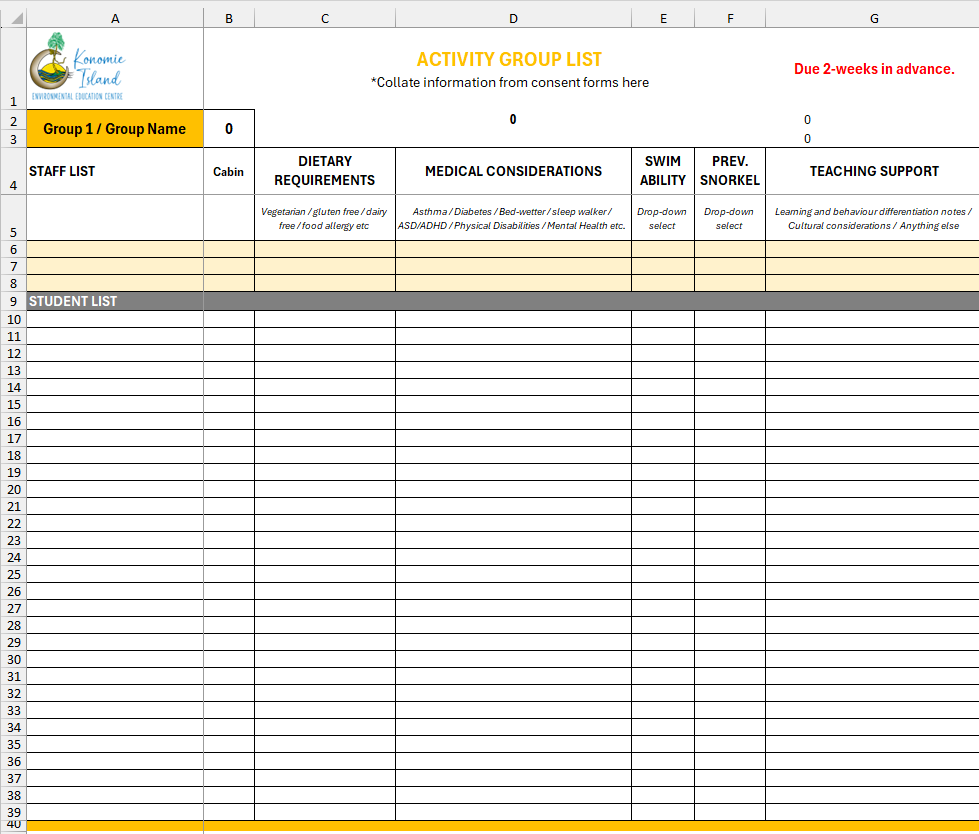The height and width of the screenshot is (834, 979).
Task: Select the 'Drop-down select' cell under SWIM ABILITY
Action: coord(662,218)
